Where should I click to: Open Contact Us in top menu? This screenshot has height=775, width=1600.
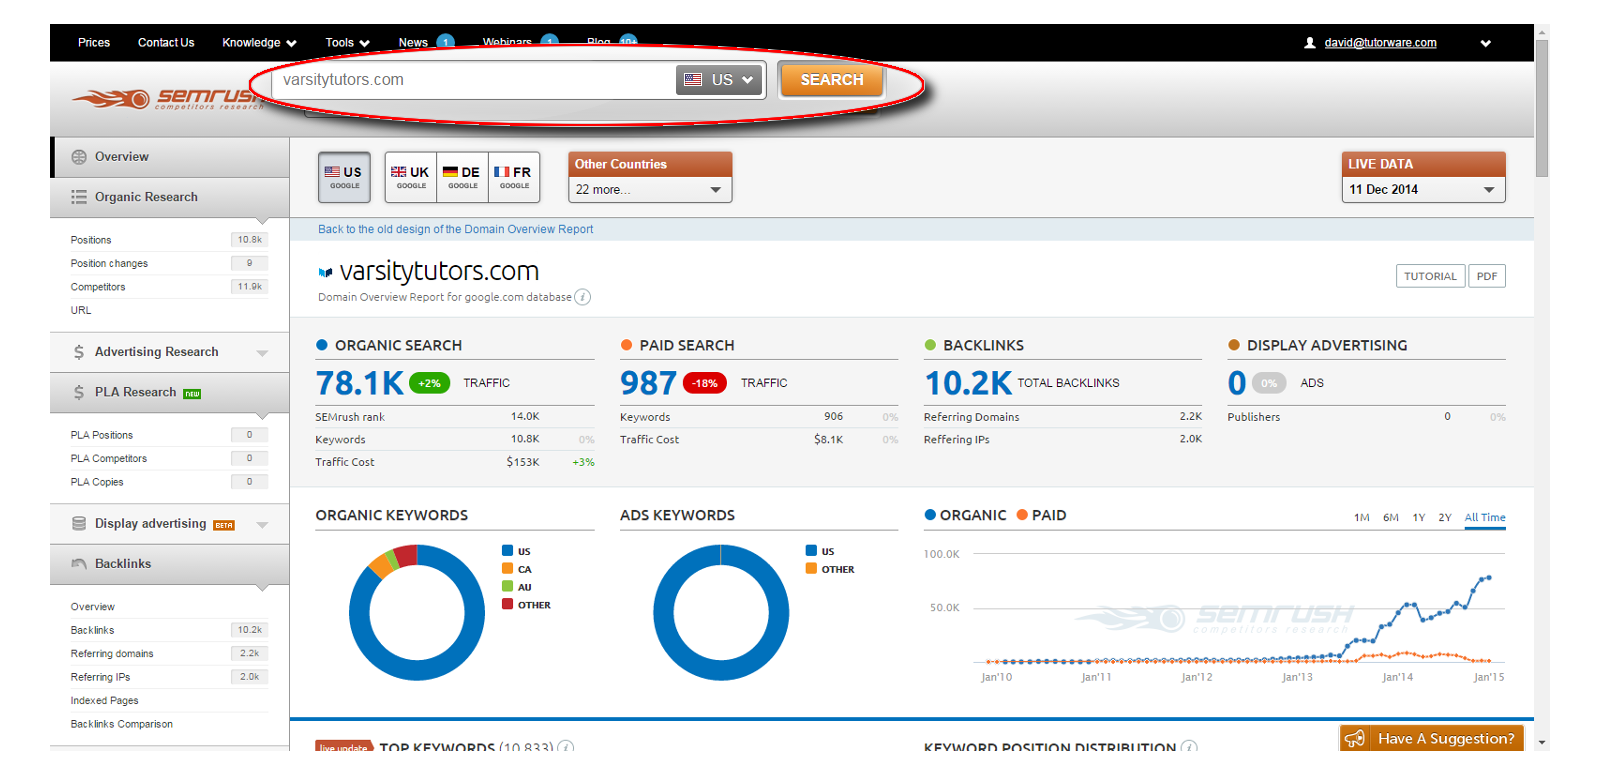pyautogui.click(x=166, y=43)
